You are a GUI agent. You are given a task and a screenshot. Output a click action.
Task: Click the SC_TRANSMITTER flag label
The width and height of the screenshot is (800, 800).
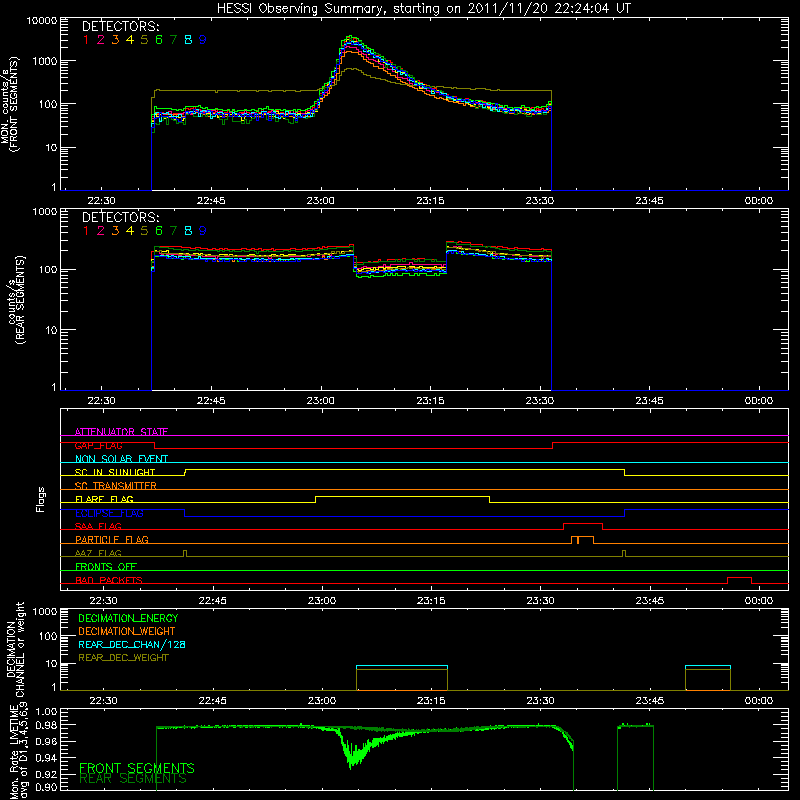click(116, 486)
